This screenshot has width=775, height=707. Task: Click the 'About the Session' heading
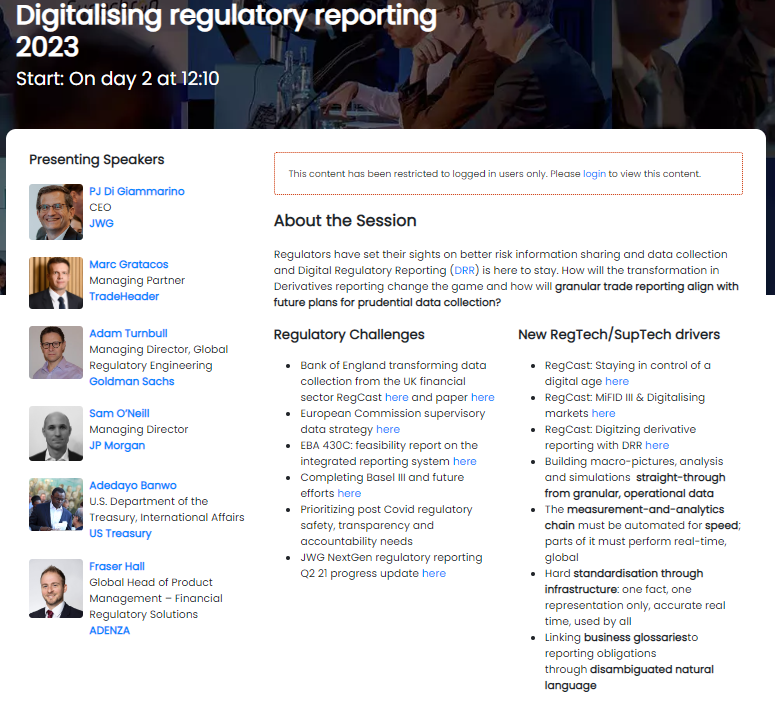[x=345, y=221]
